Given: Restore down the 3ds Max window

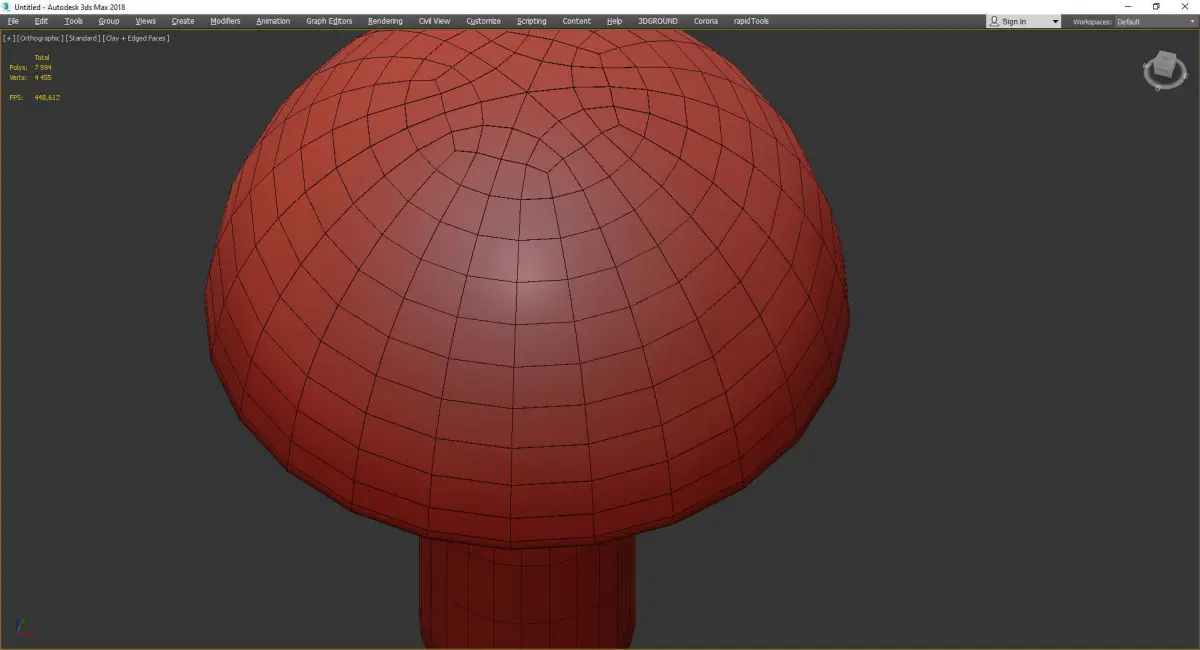Looking at the screenshot, I should [x=1156, y=7].
